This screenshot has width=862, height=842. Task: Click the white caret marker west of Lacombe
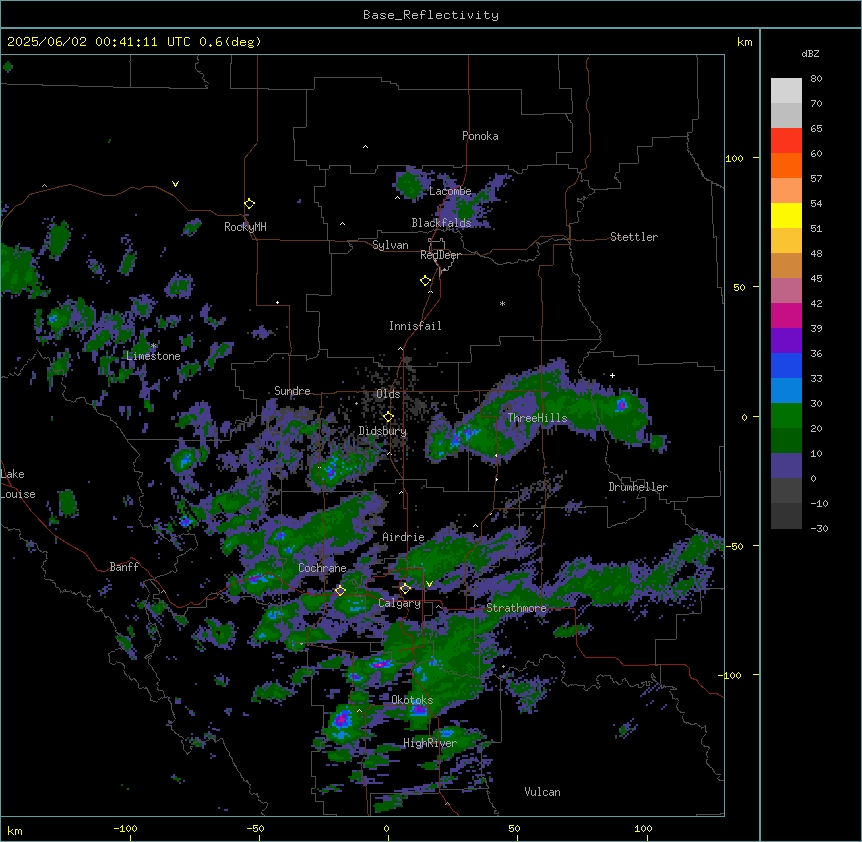(397, 198)
